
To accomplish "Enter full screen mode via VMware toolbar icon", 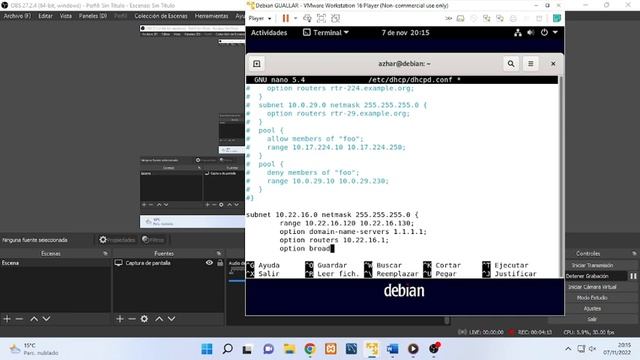I will (321, 18).
